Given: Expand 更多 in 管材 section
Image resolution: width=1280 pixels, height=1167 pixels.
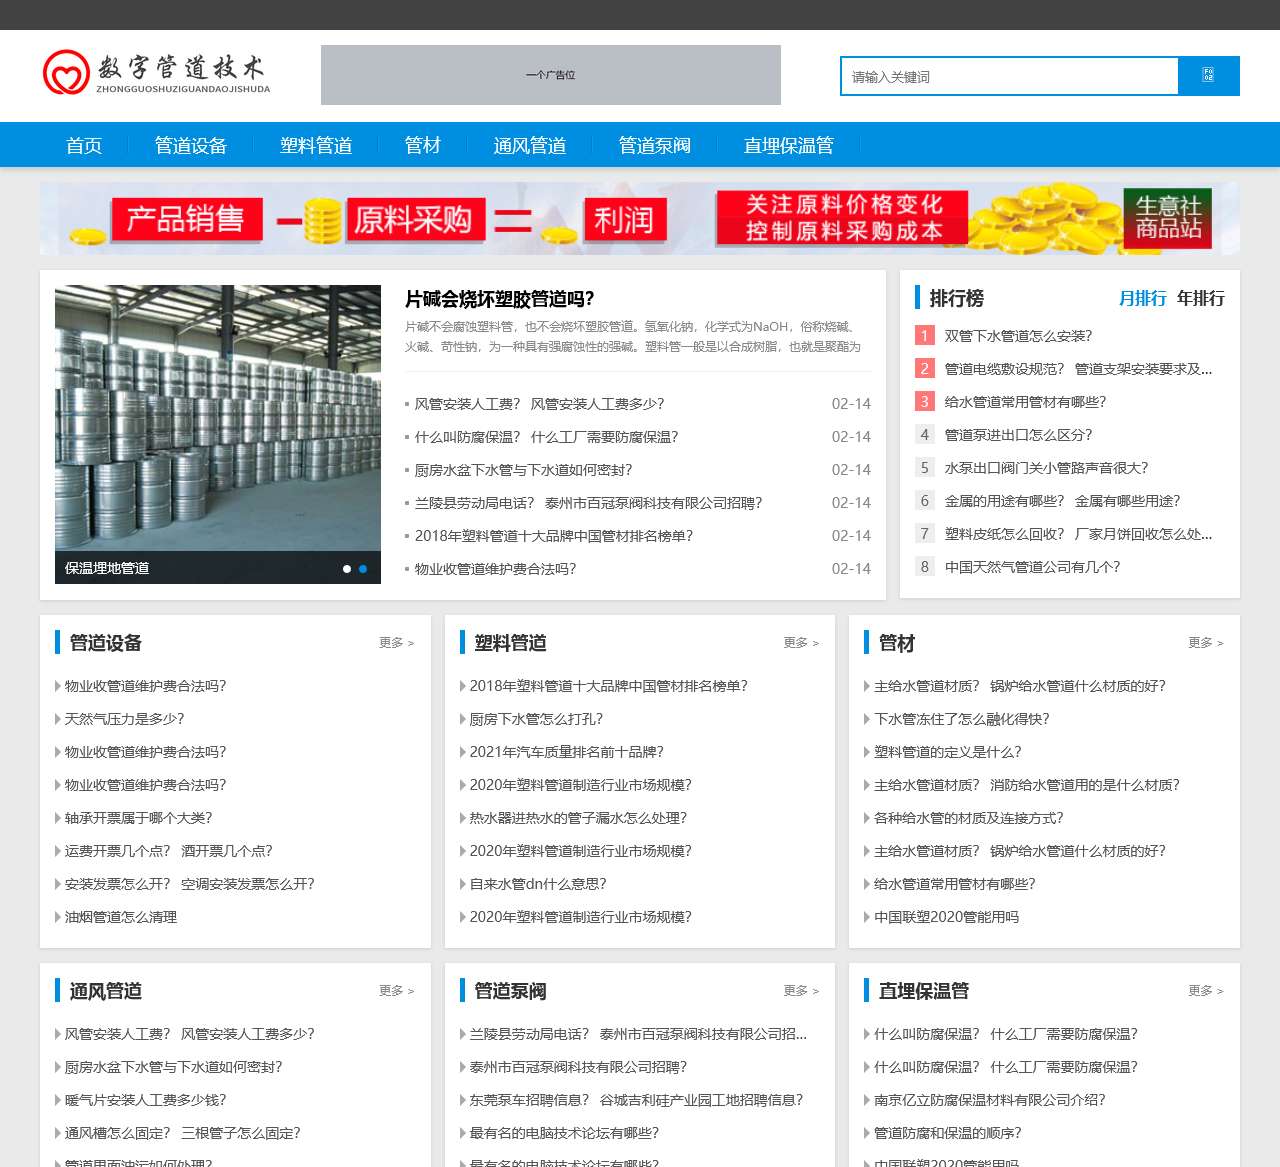Looking at the screenshot, I should click(x=1205, y=643).
